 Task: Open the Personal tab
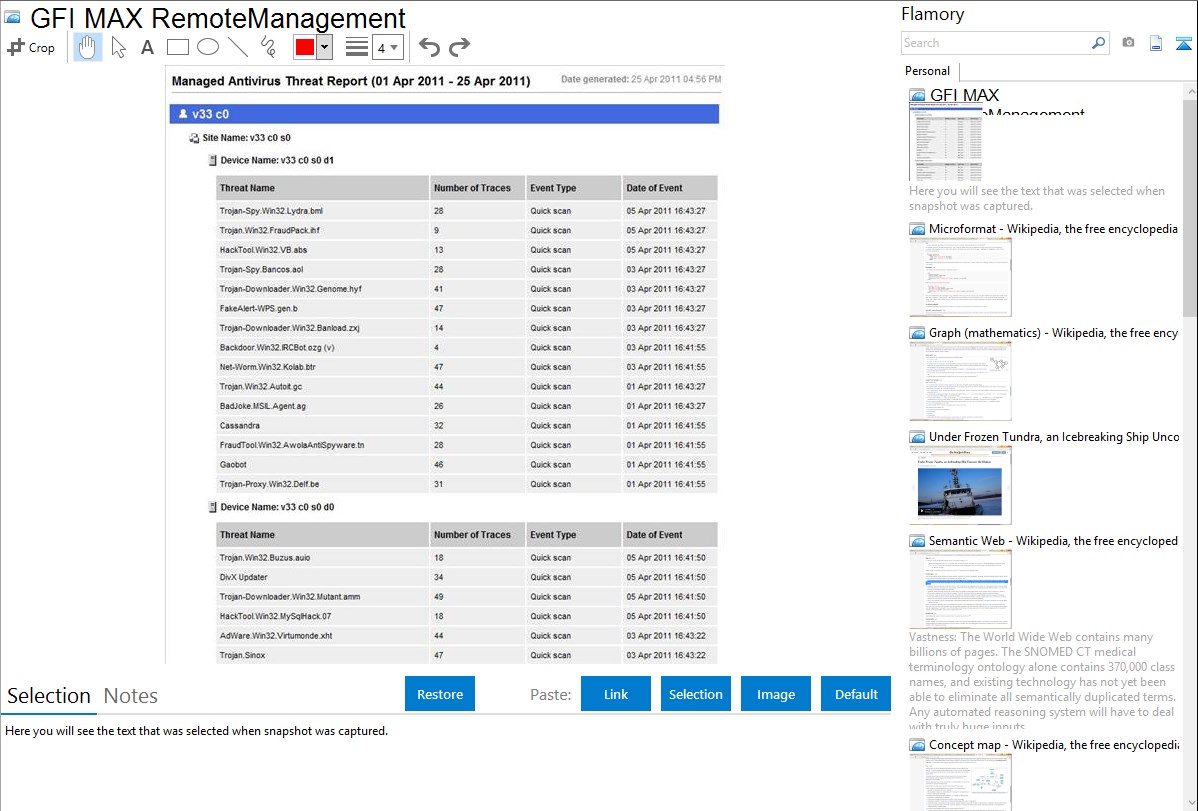click(x=928, y=71)
